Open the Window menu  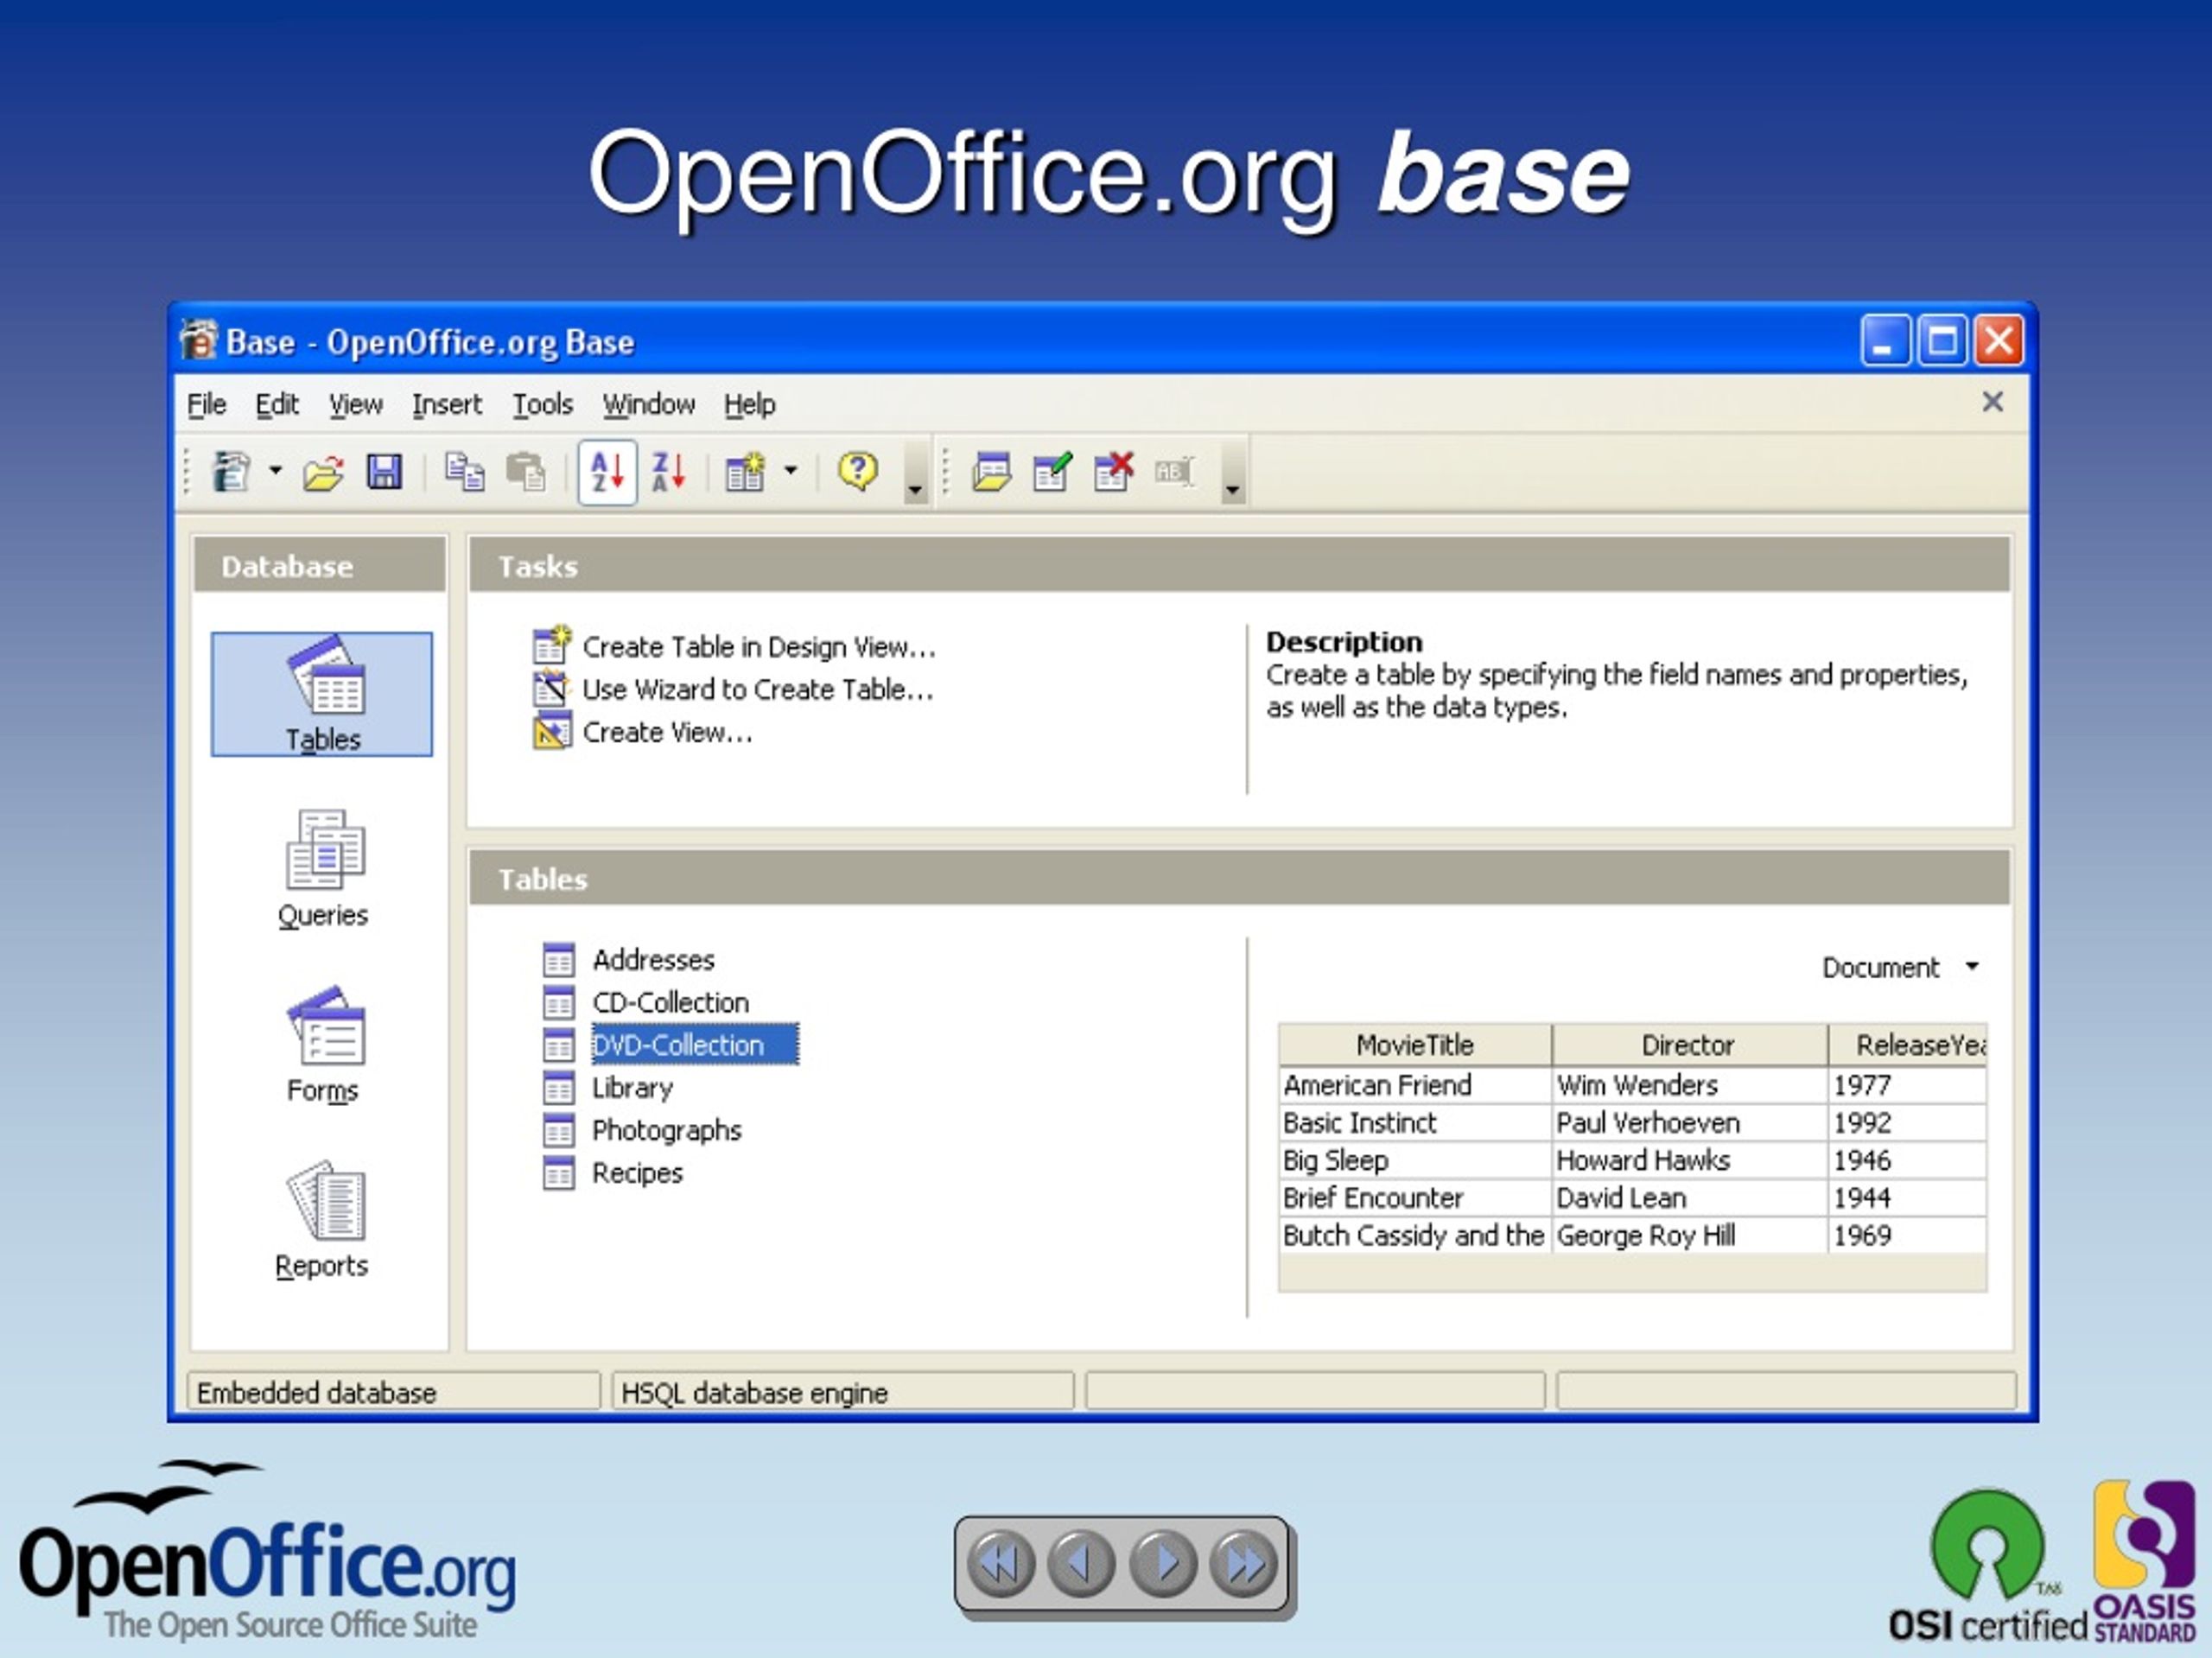[x=649, y=404]
